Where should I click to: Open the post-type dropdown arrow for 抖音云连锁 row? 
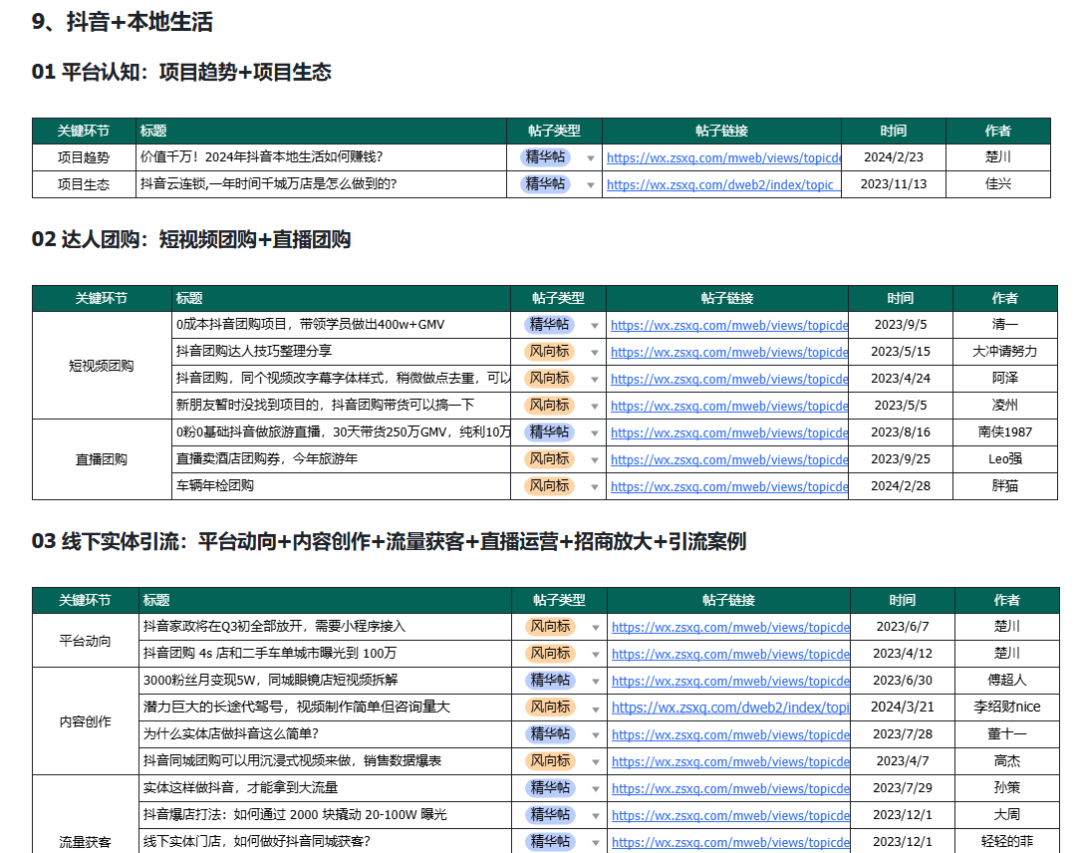[590, 185]
